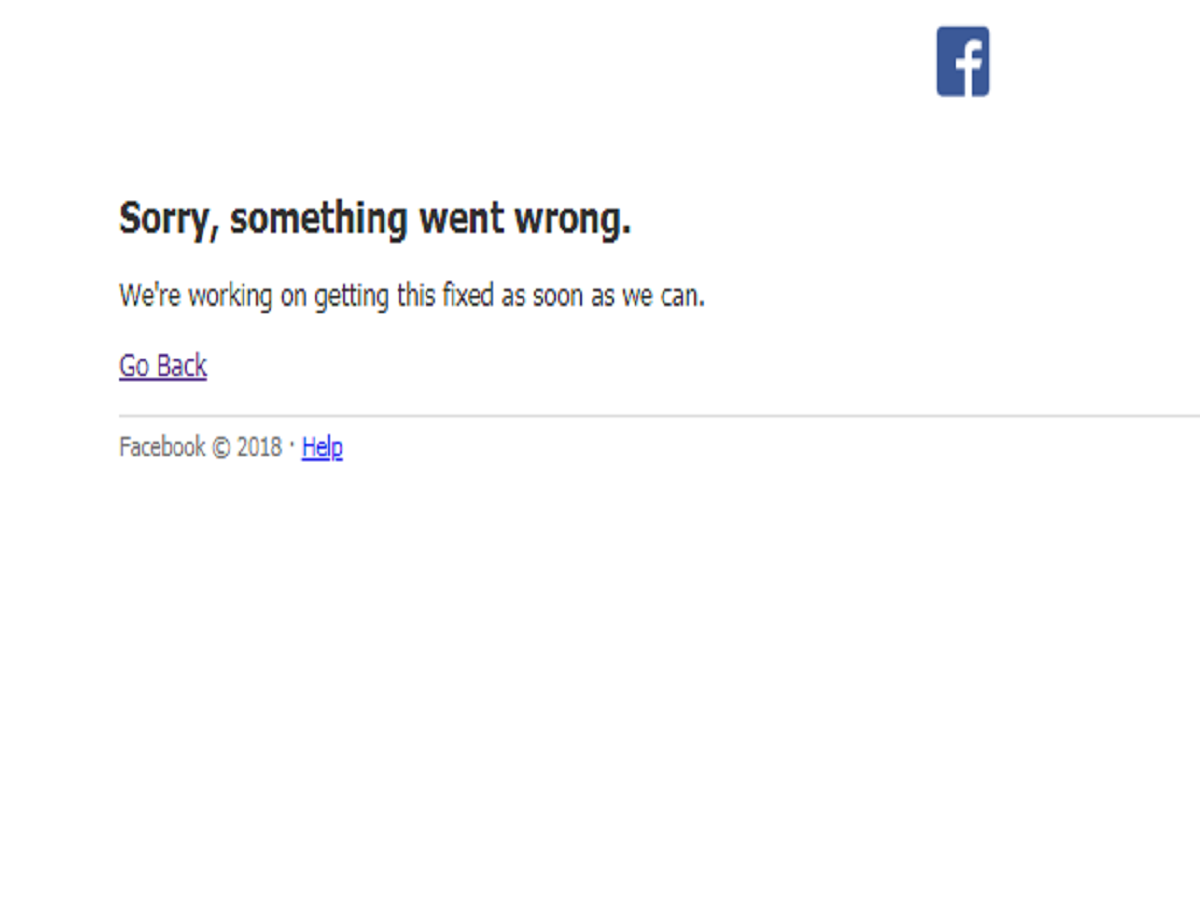Click the dot separator before Help
This screenshot has width=1200, height=900.
click(292, 446)
